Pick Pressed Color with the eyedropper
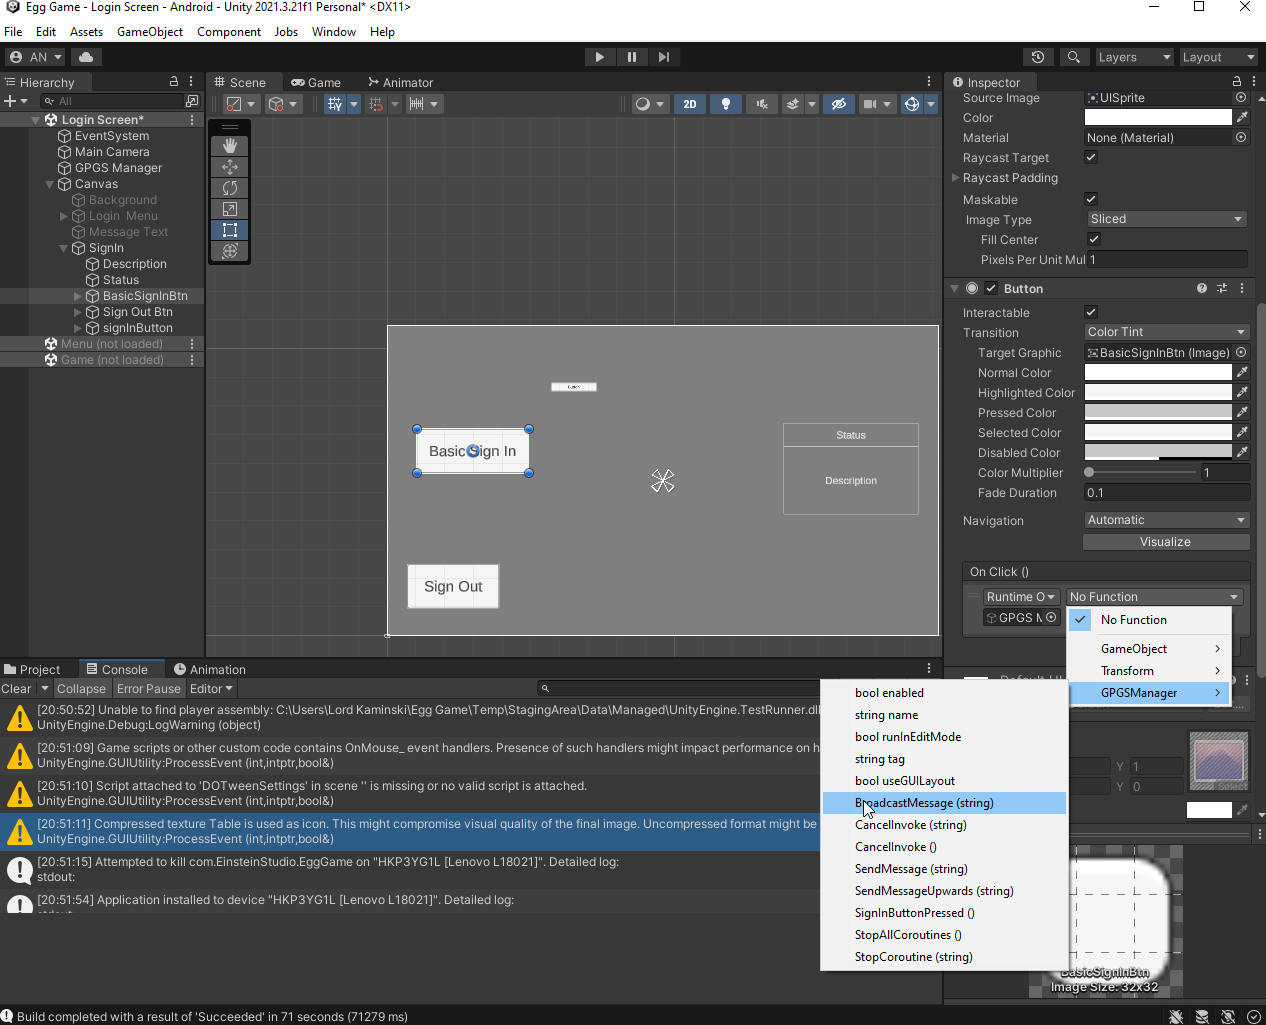This screenshot has width=1266, height=1025. (x=1242, y=412)
